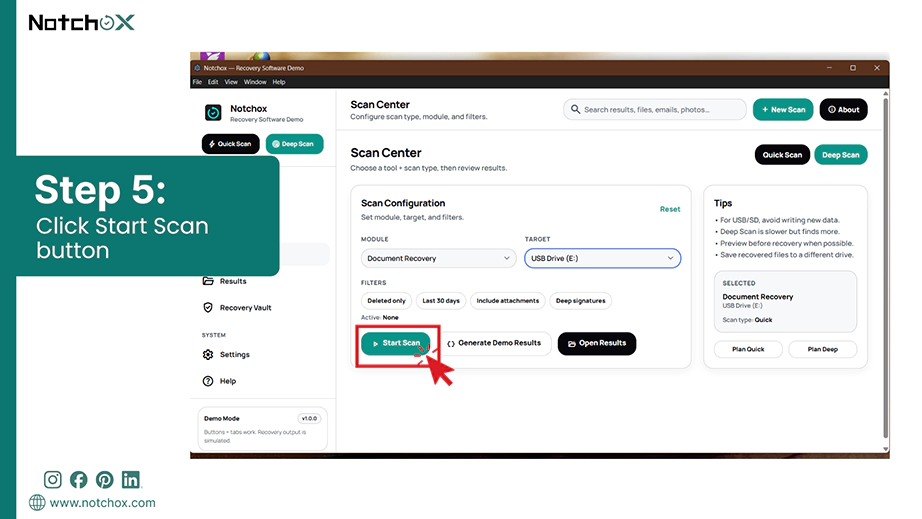Click the Demo Mode label

click(222, 418)
